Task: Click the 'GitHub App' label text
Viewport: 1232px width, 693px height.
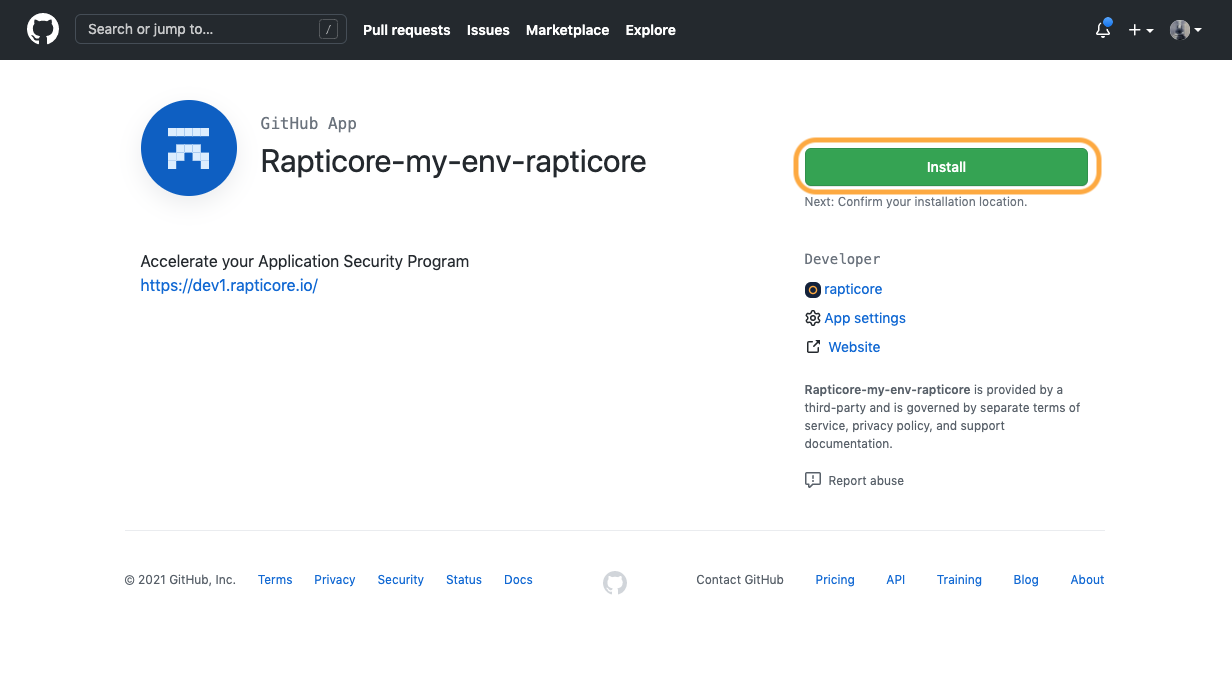Action: click(309, 124)
